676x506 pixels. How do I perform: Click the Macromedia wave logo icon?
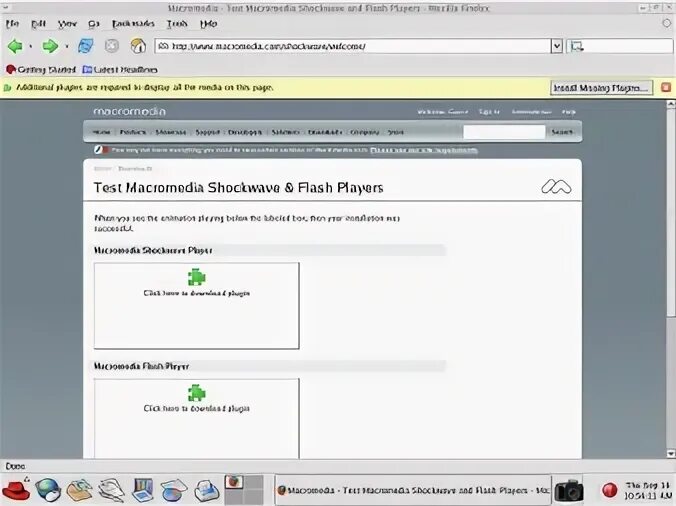[556, 186]
